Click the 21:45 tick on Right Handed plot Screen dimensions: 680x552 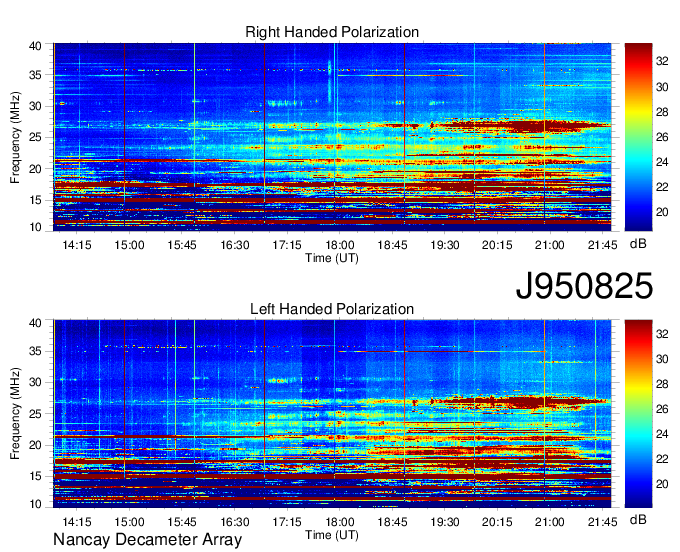click(602, 245)
